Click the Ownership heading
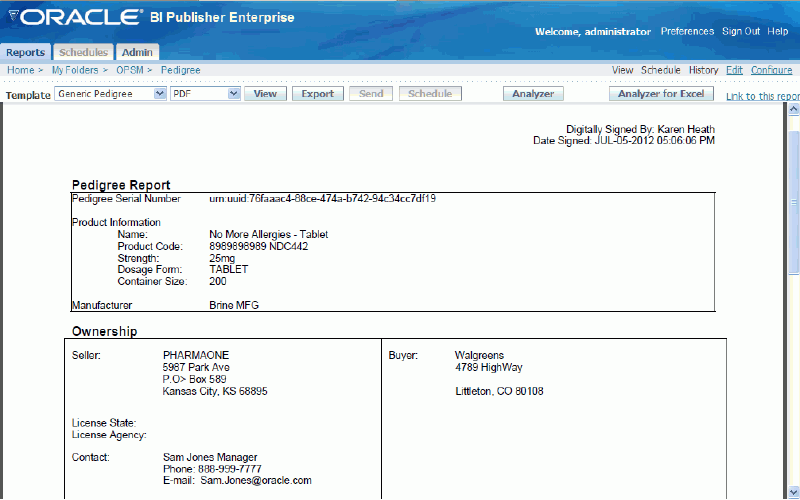The height and width of the screenshot is (500, 800). [104, 331]
